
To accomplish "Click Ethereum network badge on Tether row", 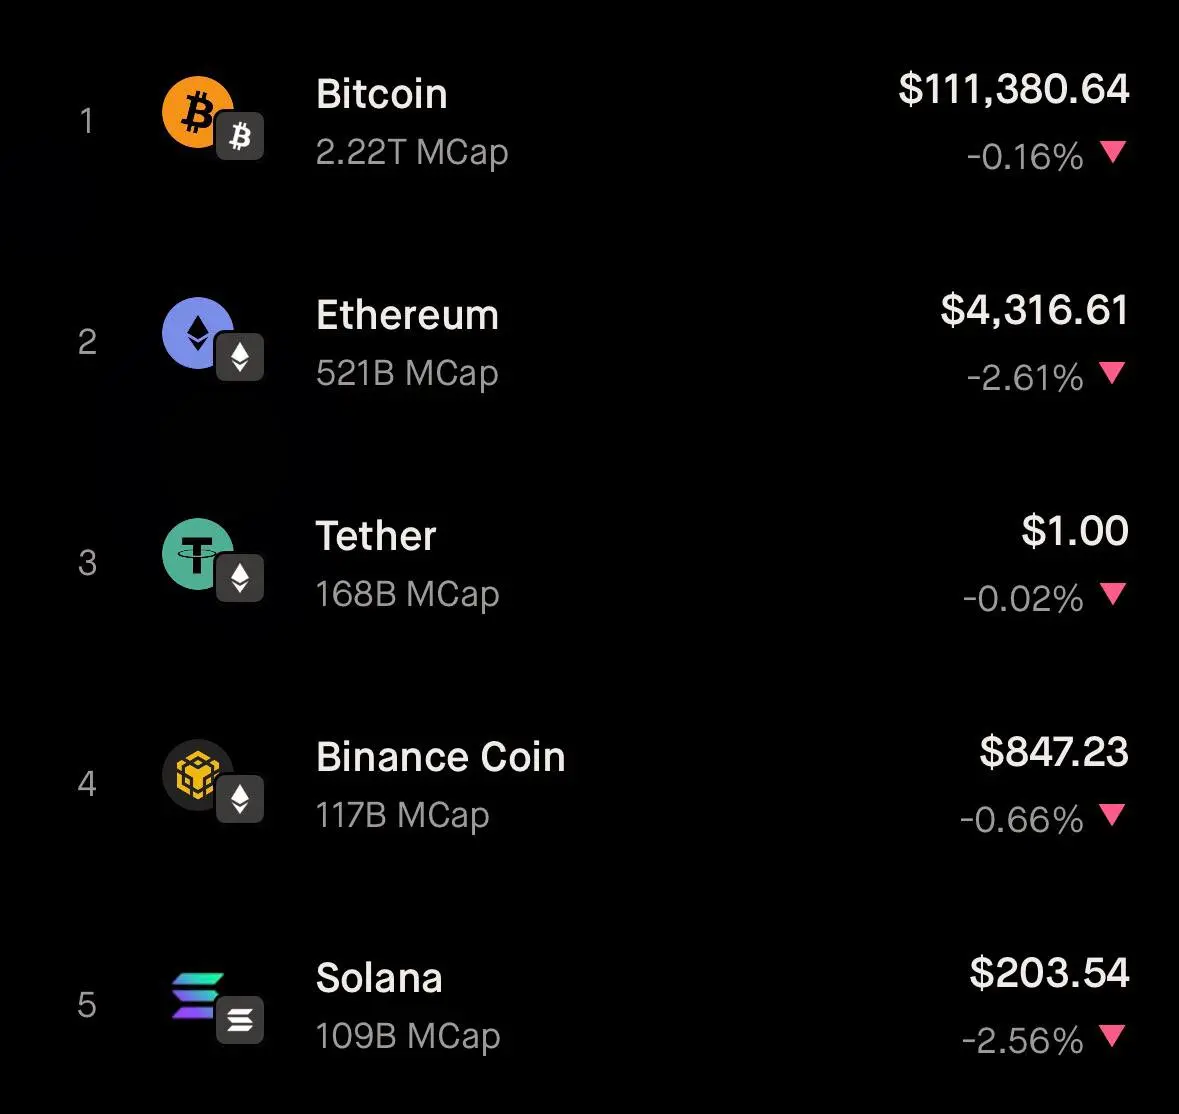I will pyautogui.click(x=240, y=578).
